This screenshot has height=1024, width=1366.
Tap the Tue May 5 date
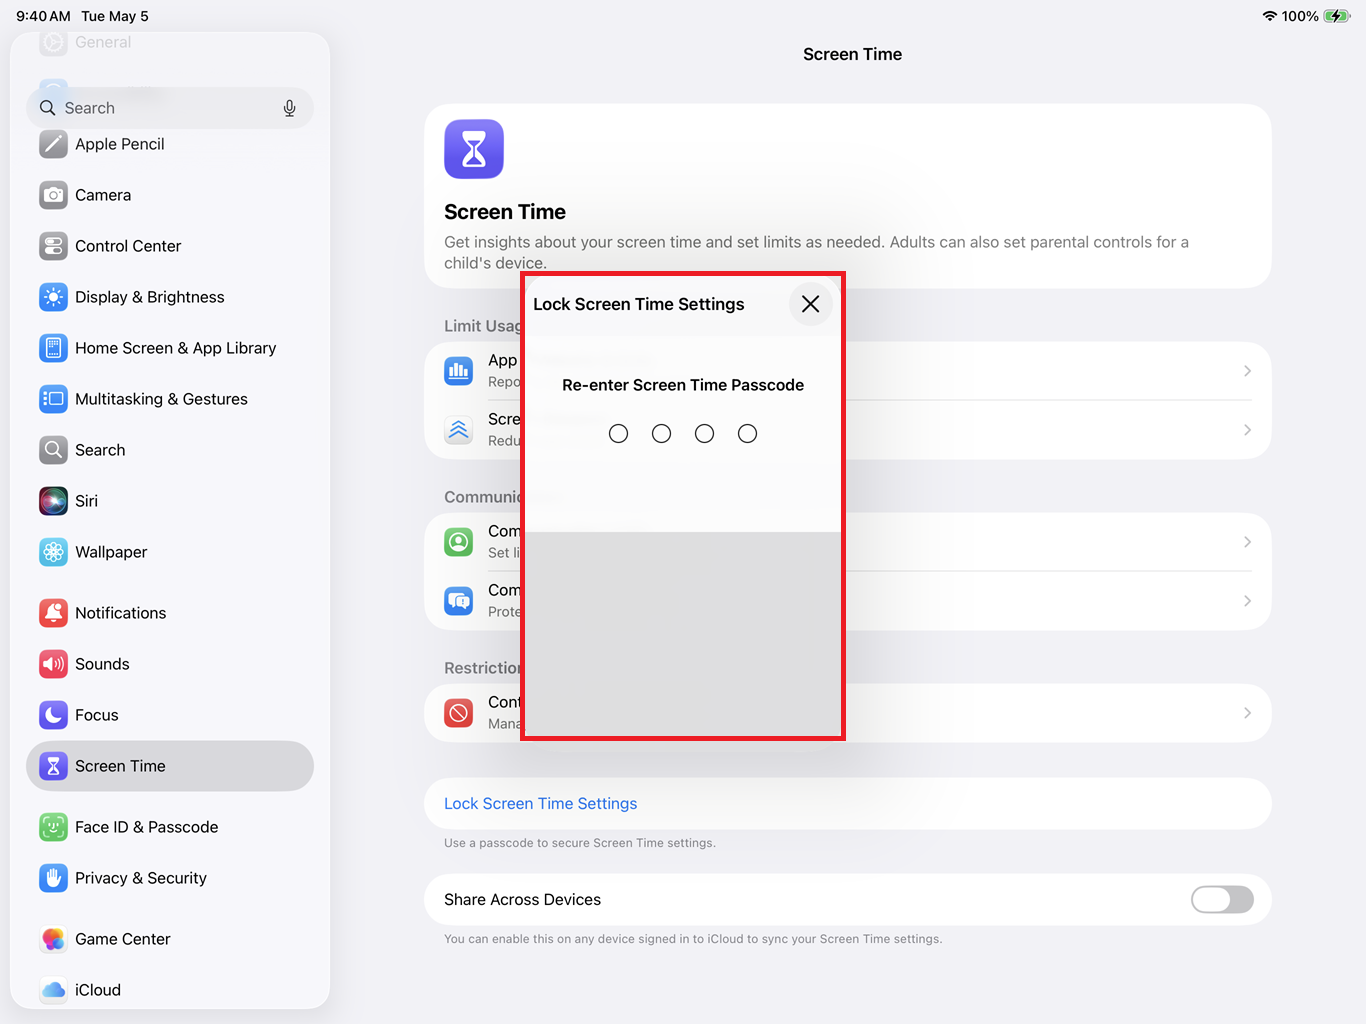[x=115, y=16]
